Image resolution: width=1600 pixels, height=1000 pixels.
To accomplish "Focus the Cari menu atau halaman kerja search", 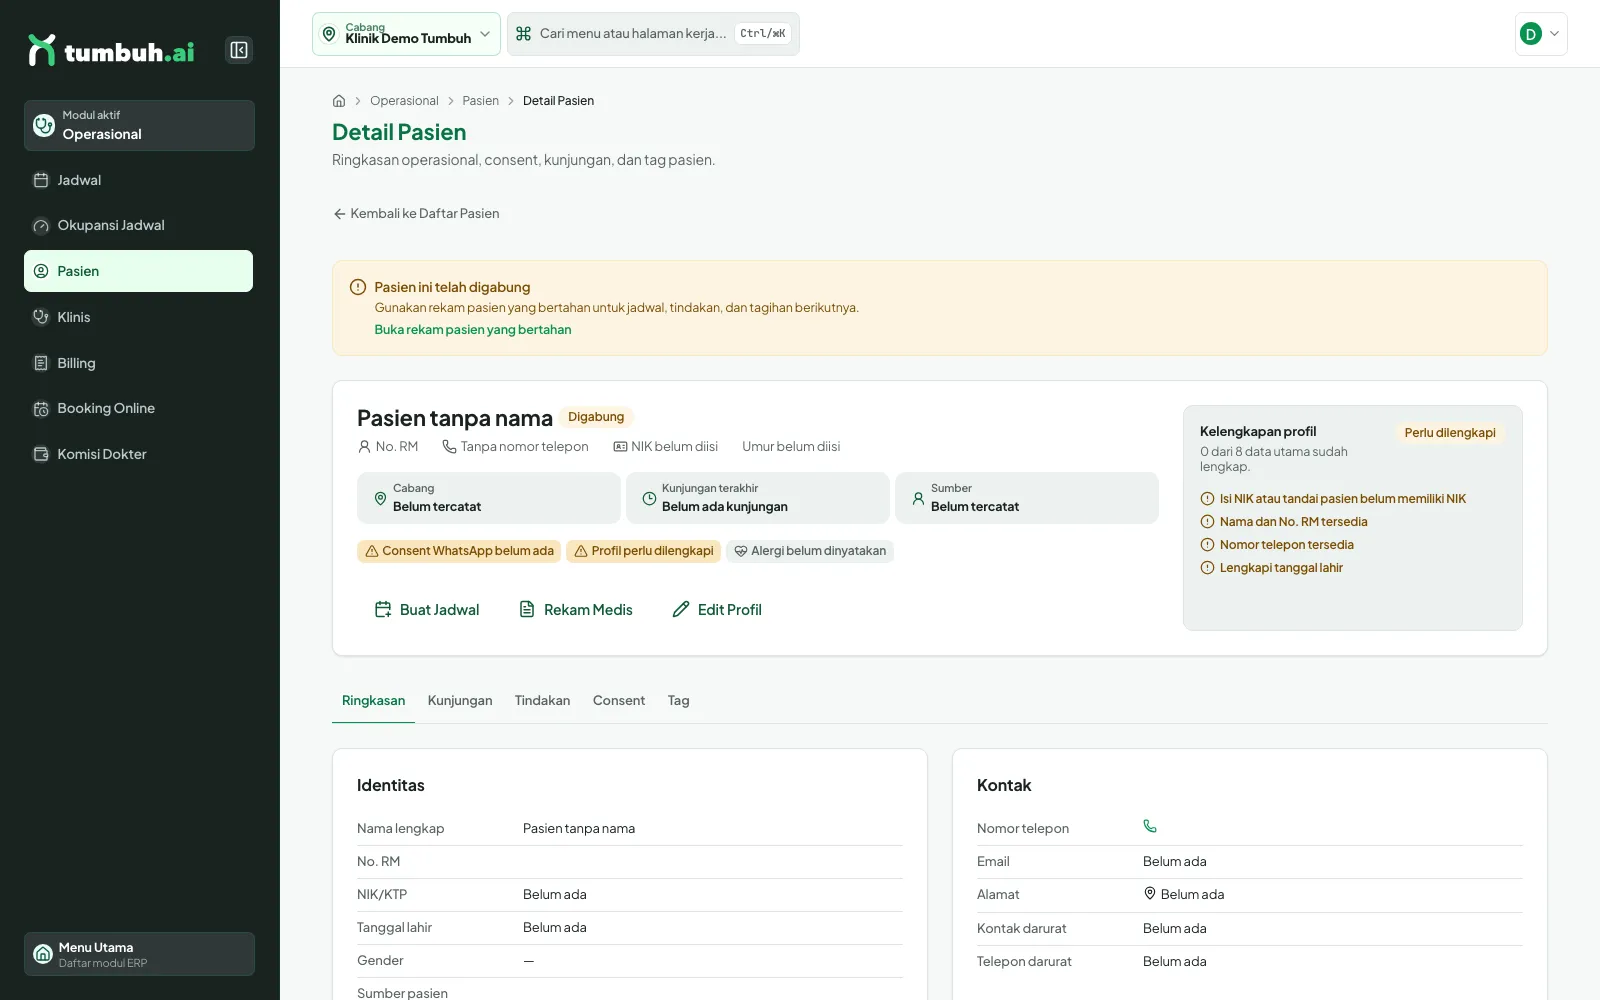I will pos(653,34).
